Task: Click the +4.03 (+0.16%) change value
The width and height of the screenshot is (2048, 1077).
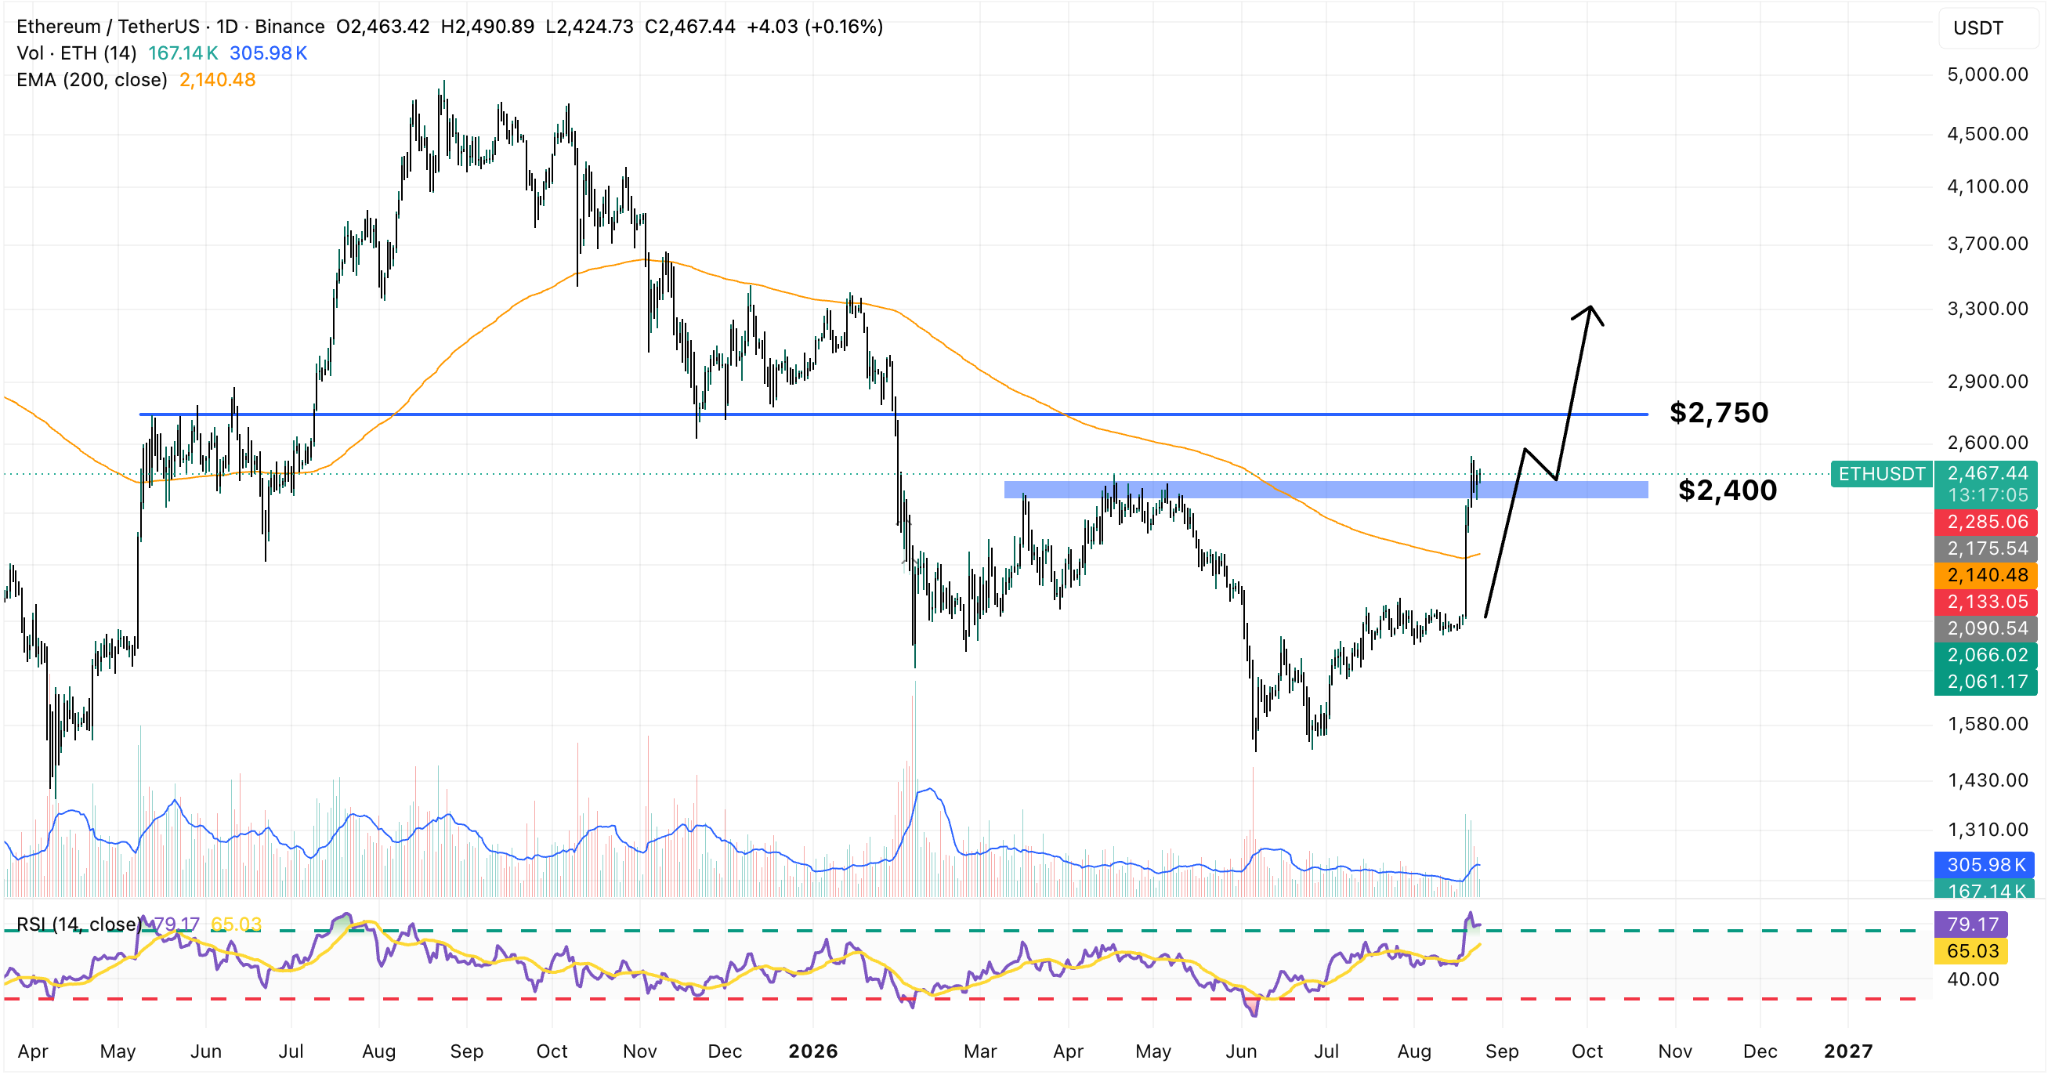Action: 815,27
